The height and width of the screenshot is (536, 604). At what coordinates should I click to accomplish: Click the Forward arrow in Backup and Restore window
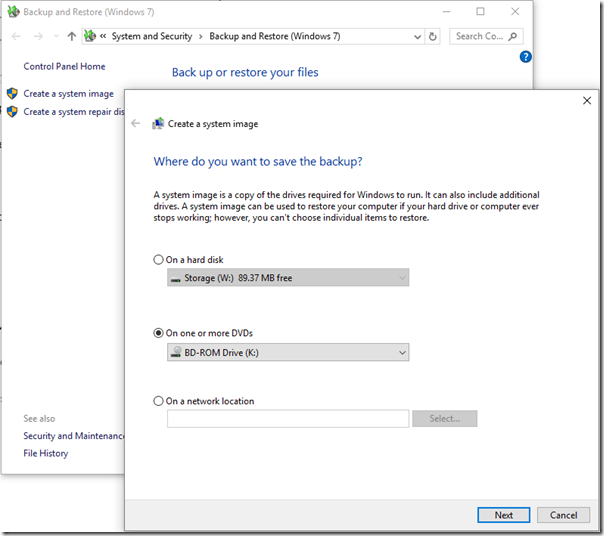[39, 37]
